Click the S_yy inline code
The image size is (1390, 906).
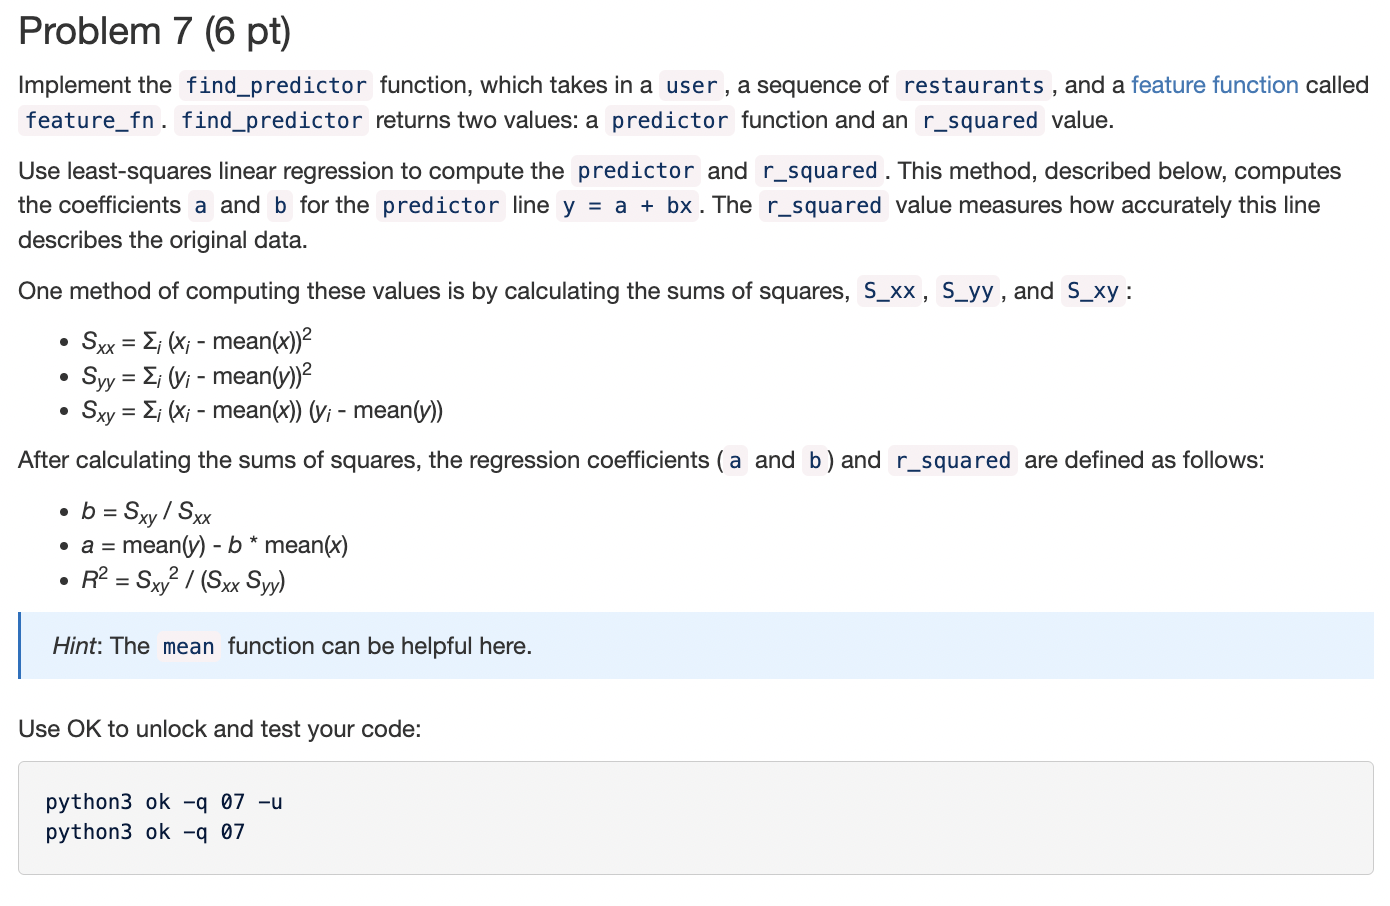pos(966,291)
